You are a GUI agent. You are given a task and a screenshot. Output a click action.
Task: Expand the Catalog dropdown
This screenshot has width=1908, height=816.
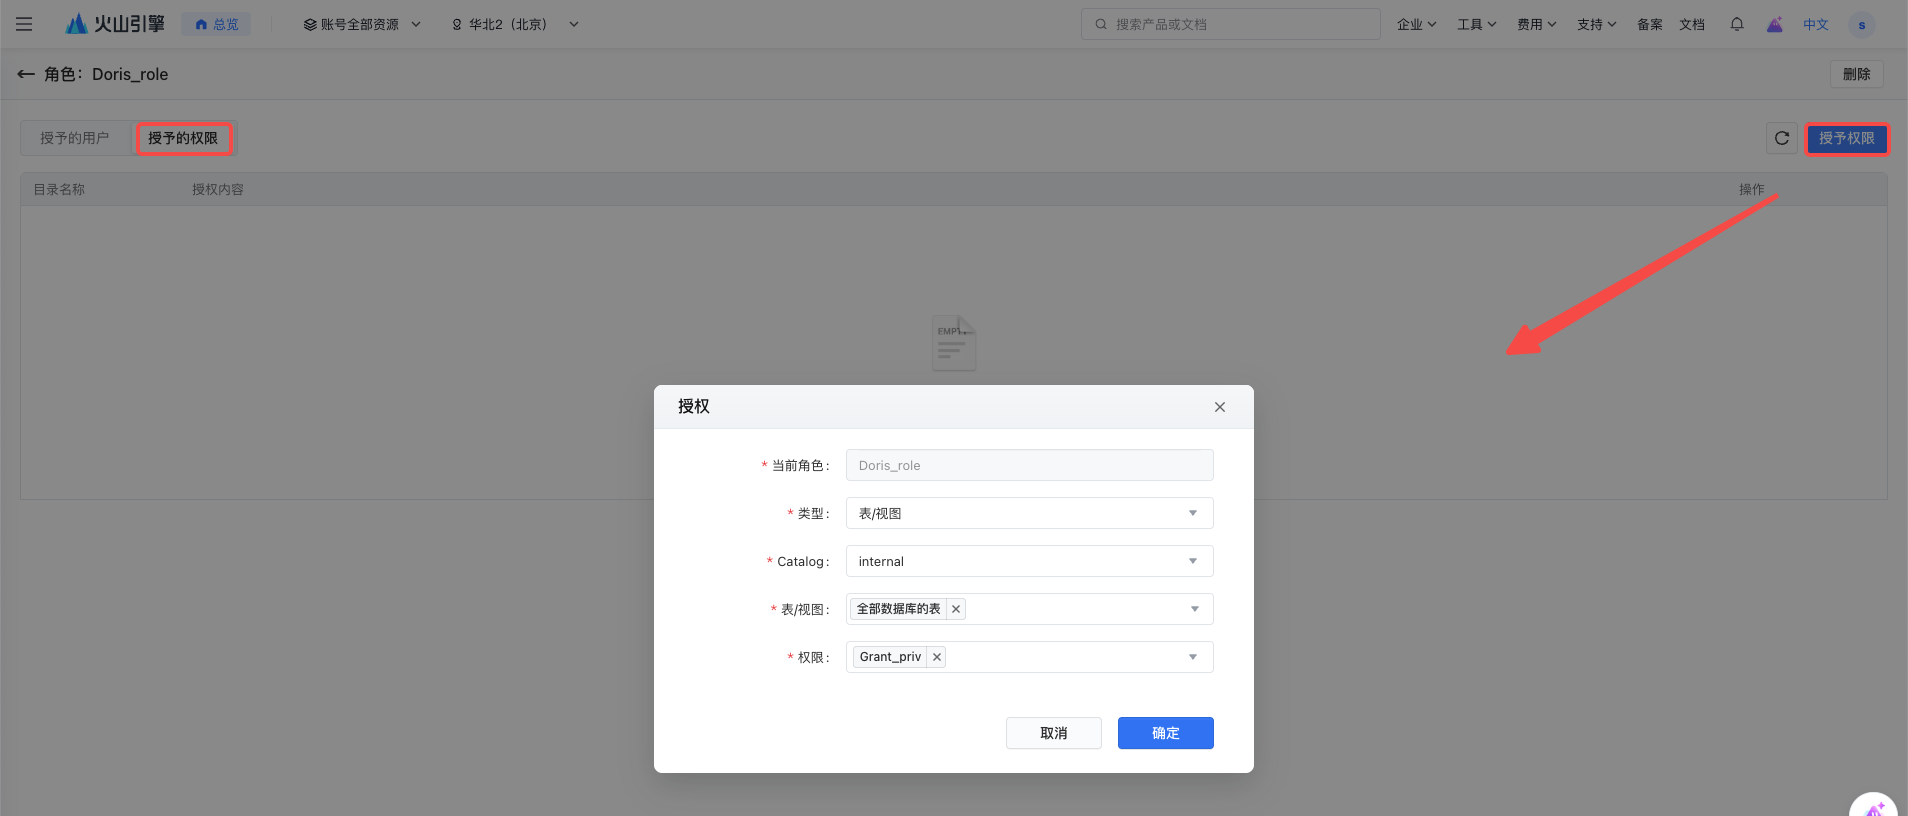(x=1030, y=561)
